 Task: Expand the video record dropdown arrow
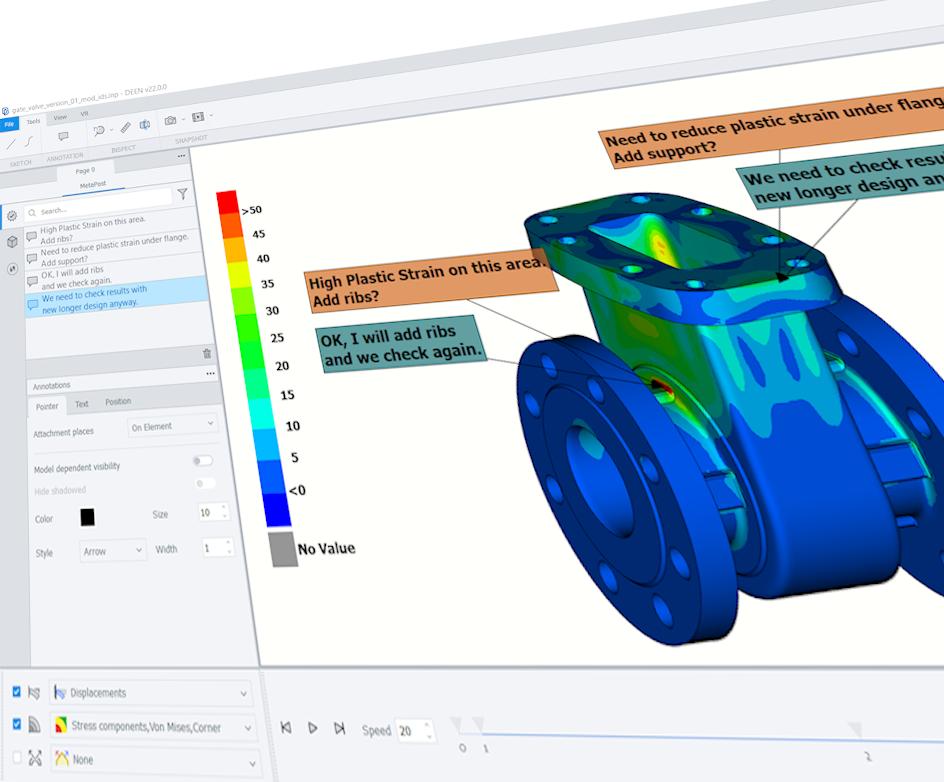211,115
